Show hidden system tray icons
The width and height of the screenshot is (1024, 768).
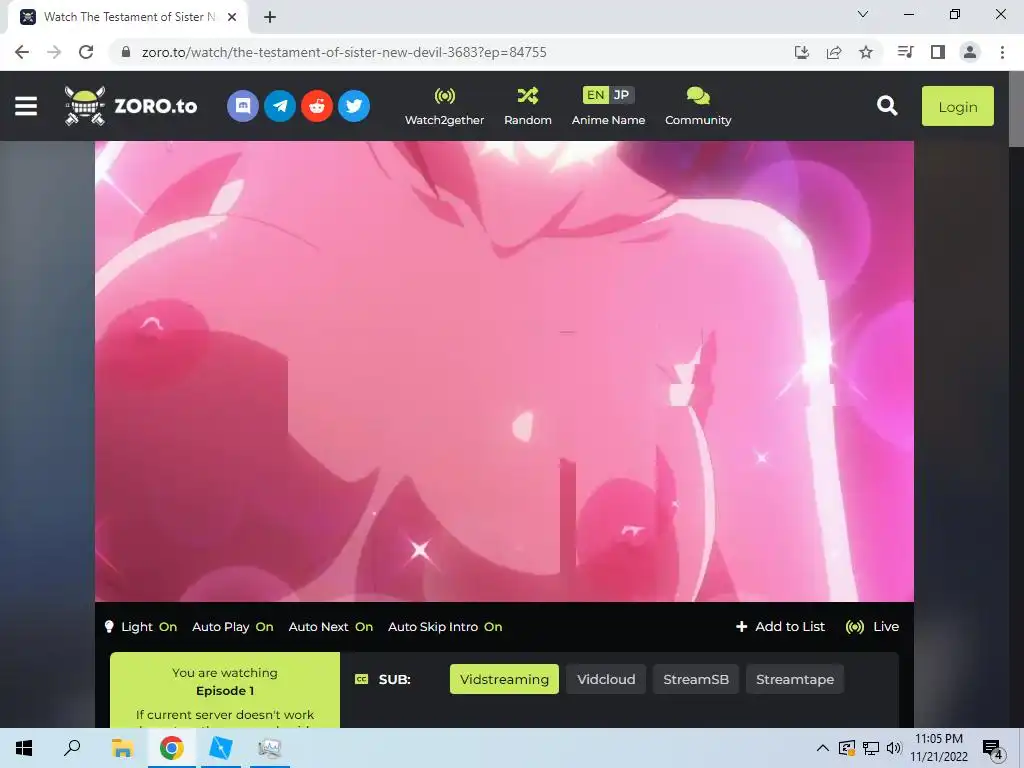(823, 748)
